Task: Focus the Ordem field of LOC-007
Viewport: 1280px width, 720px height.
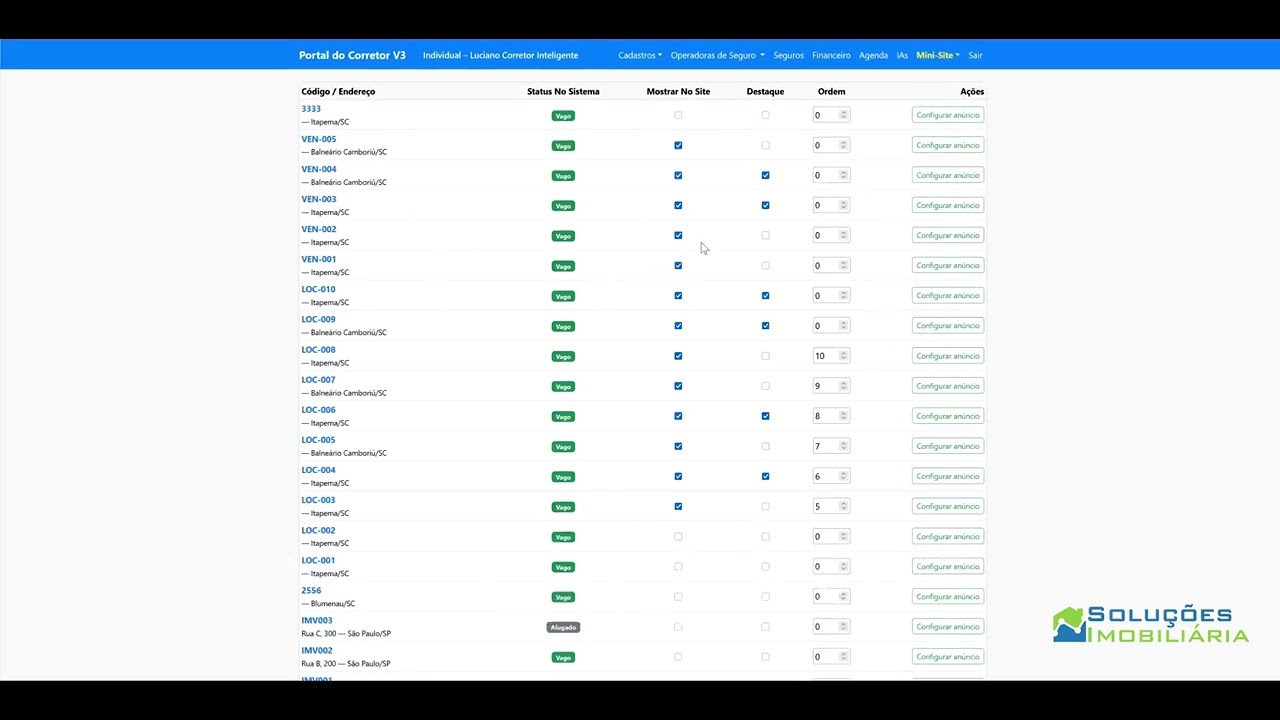Action: (831, 386)
